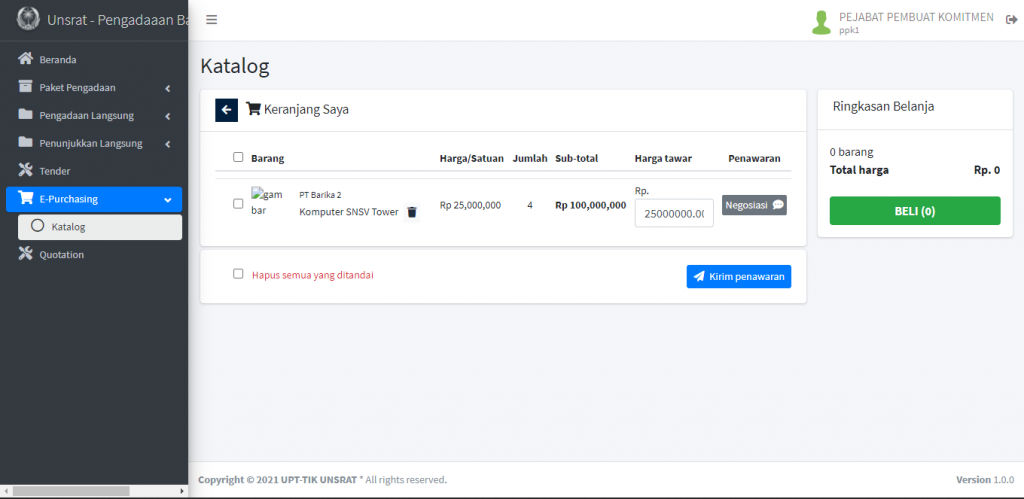Collapse the E-Purchasing menu
Screen dimensions: 1024x499
[x=94, y=199]
